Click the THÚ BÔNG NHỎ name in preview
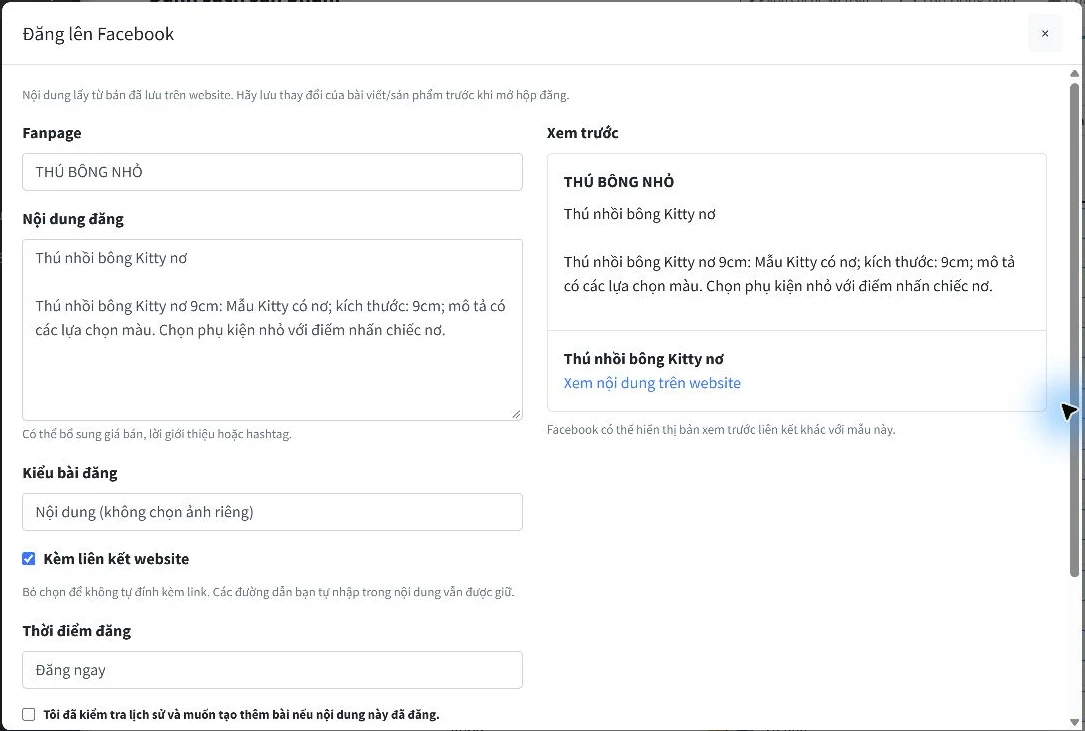The image size is (1085, 731). pyautogui.click(x=619, y=182)
